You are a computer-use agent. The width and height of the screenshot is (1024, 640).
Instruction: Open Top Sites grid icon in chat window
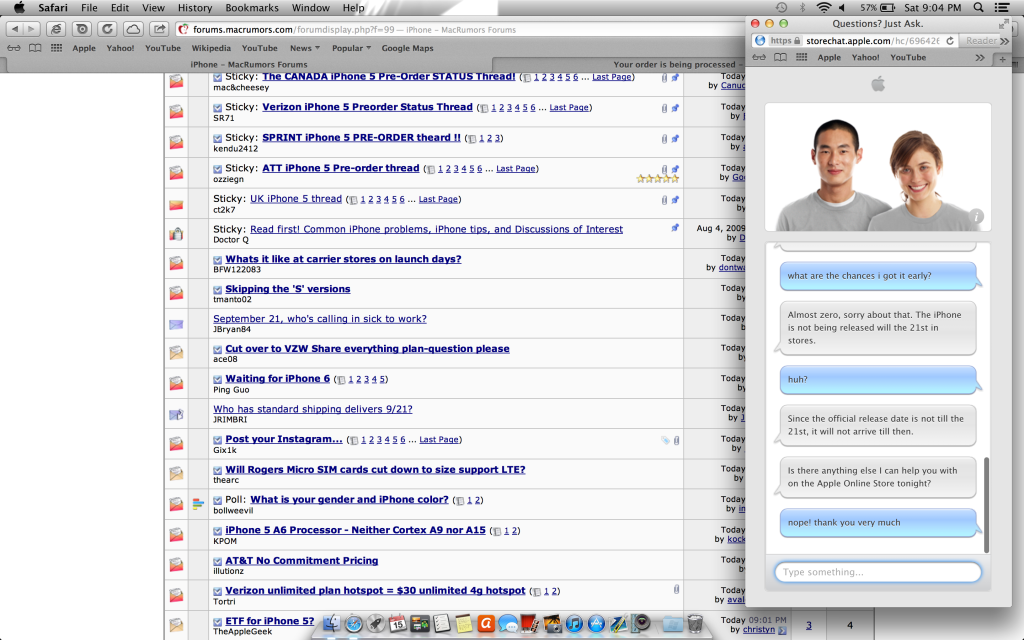[801, 57]
